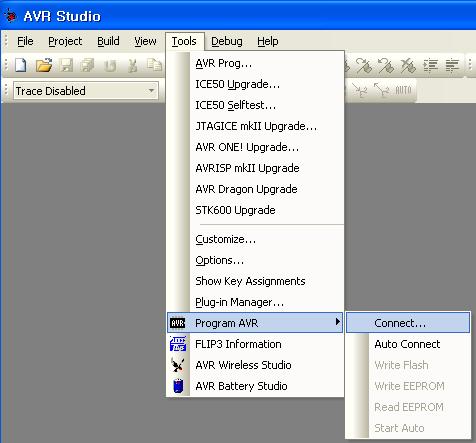476x443 pixels.
Task: Open the Project menu
Action: pyautogui.click(x=65, y=41)
